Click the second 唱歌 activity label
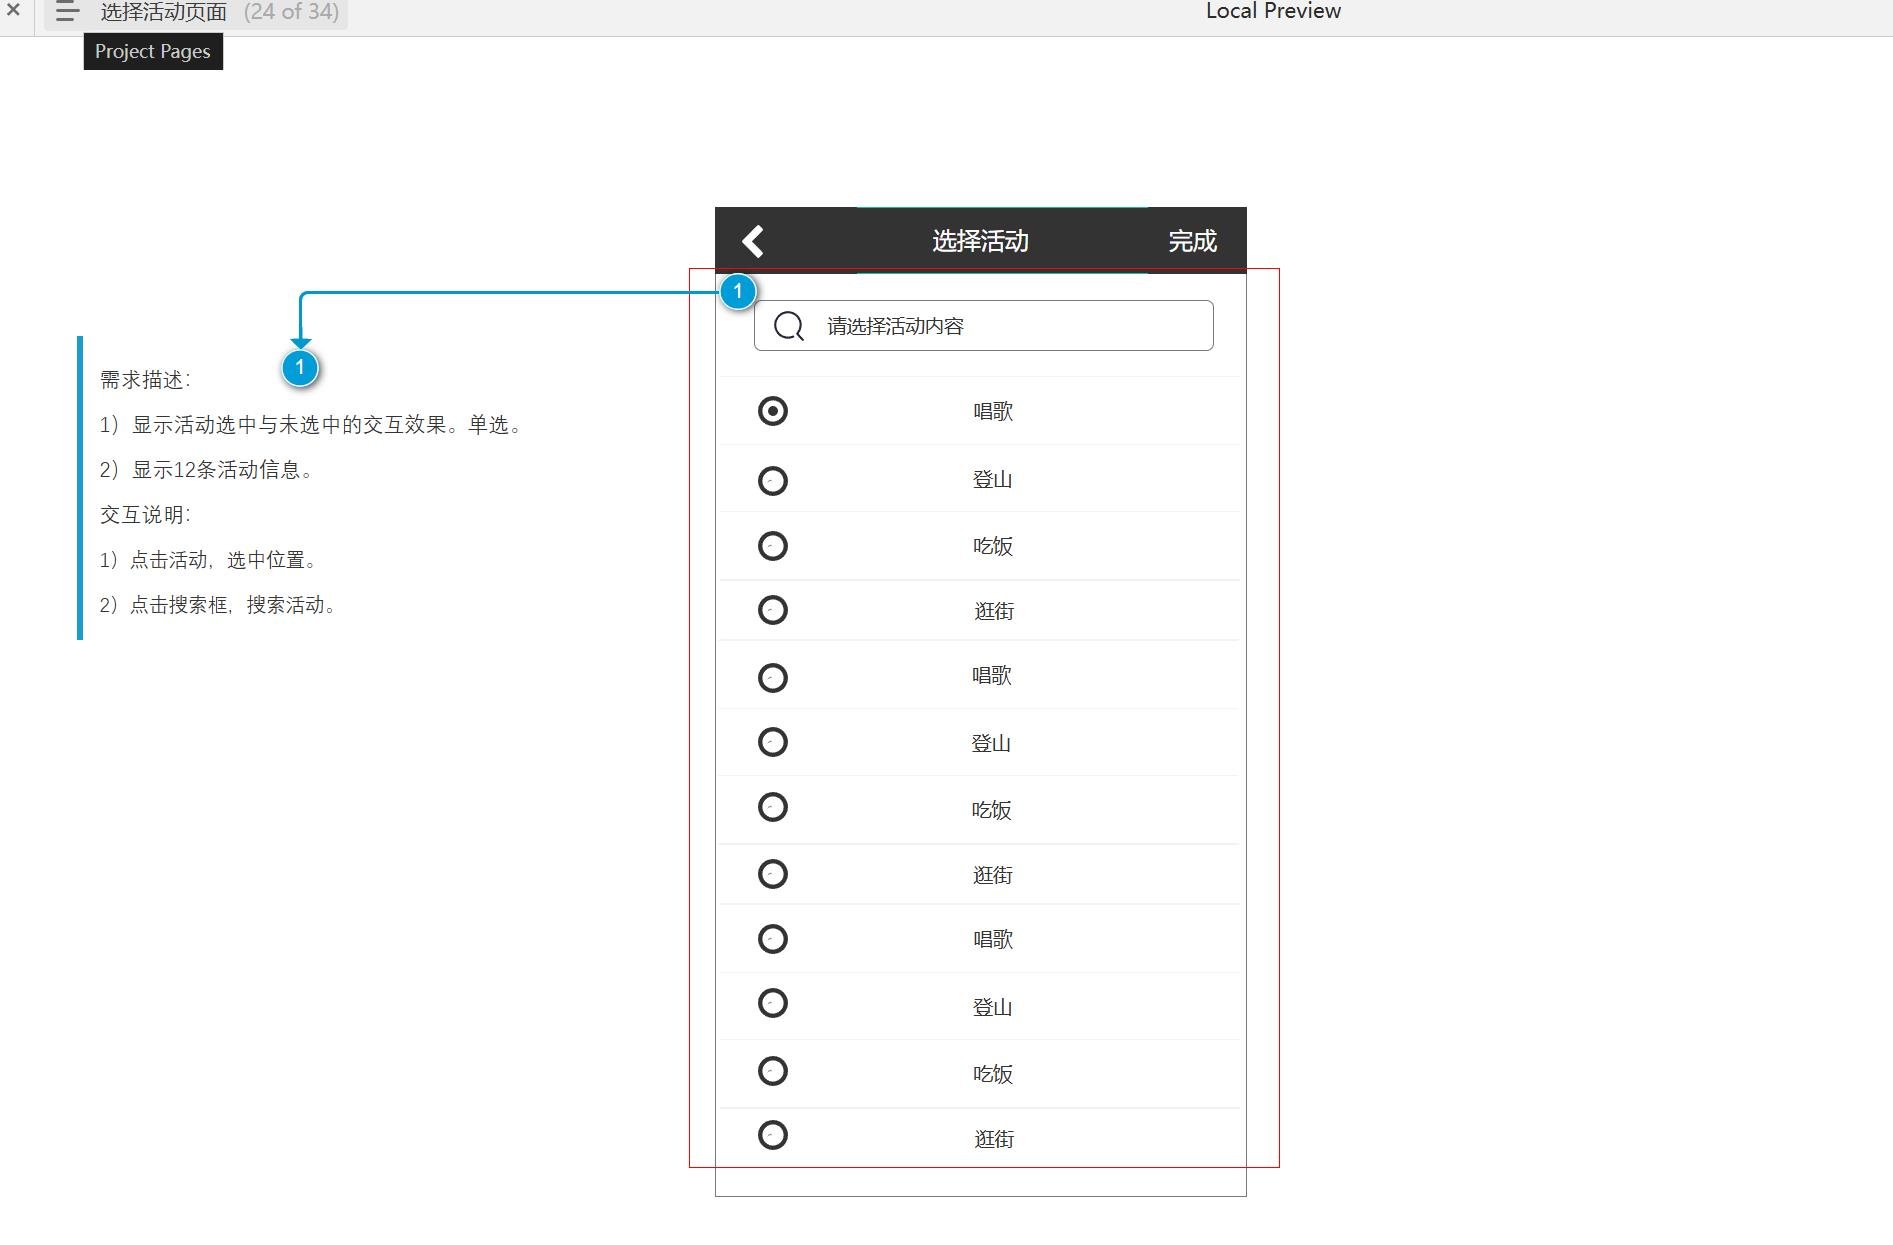 (x=992, y=675)
